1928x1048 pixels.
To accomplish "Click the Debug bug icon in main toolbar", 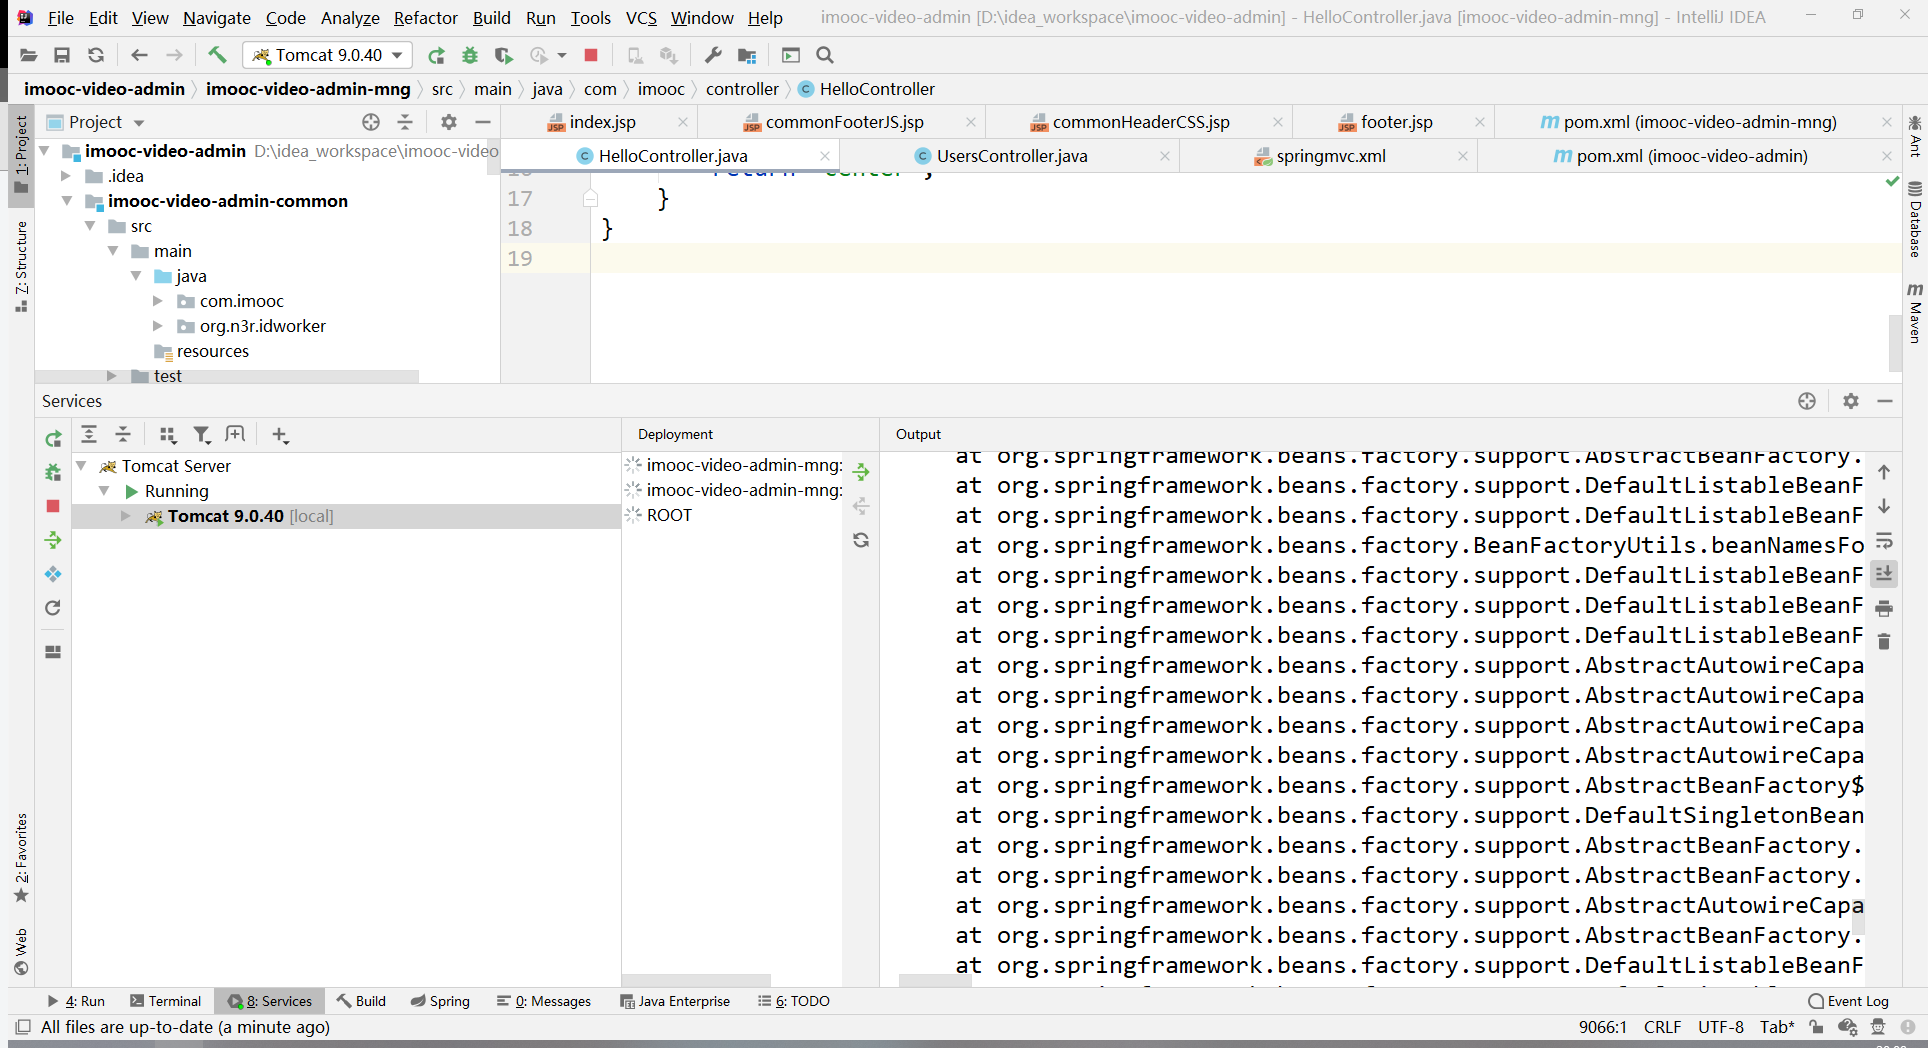I will pyautogui.click(x=470, y=55).
